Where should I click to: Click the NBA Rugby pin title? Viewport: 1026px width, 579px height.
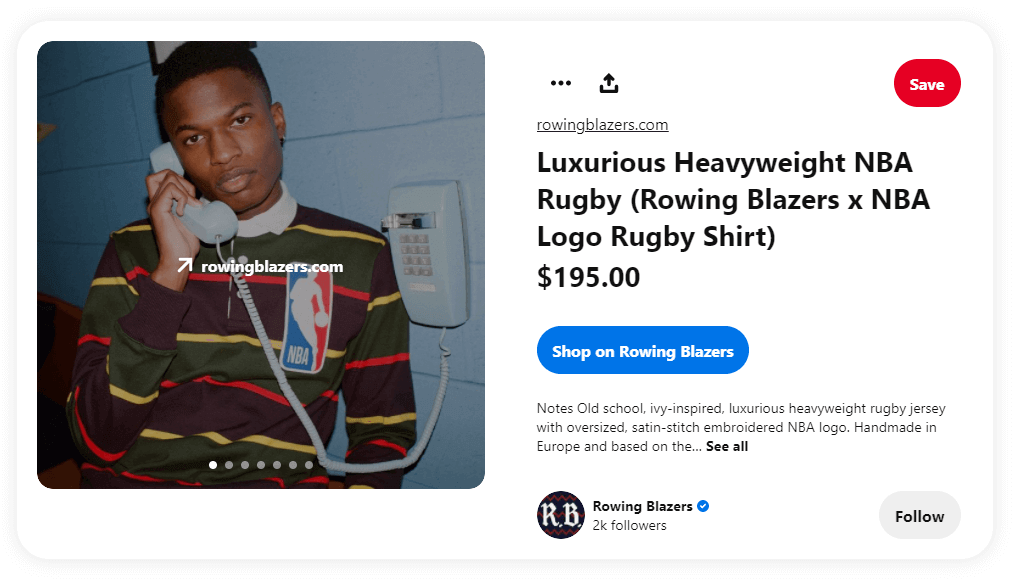tap(732, 199)
